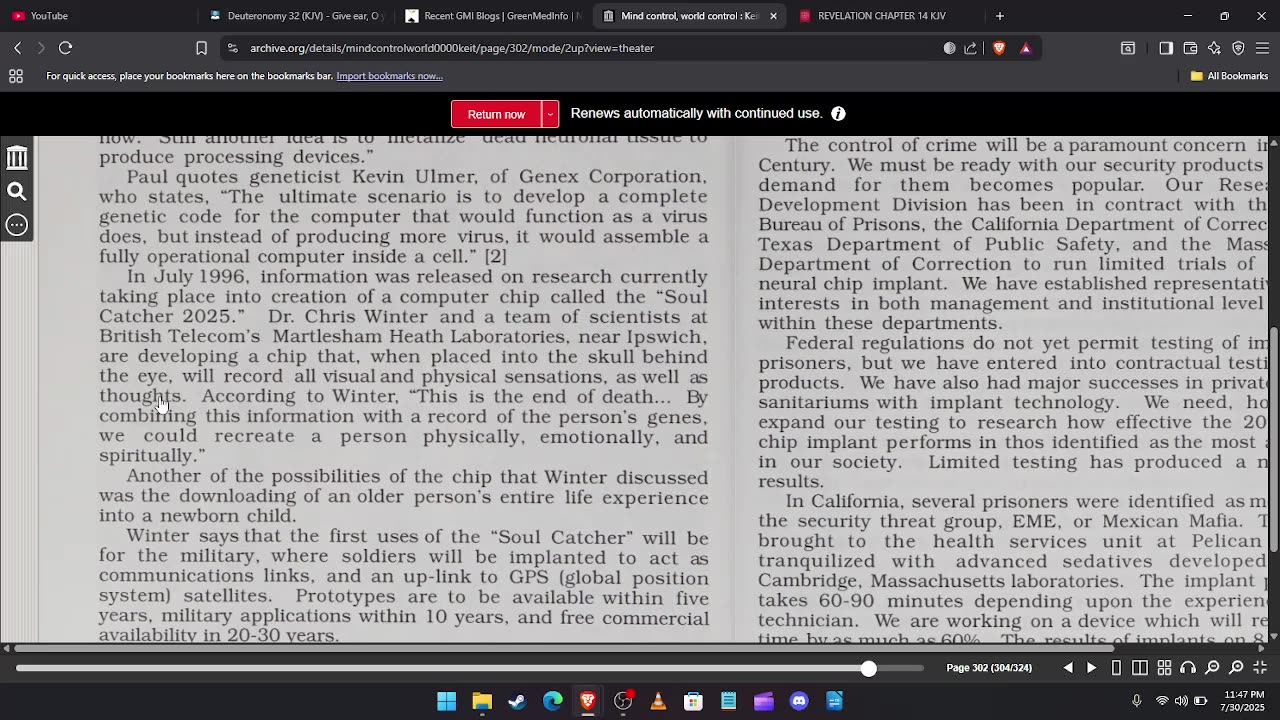Image resolution: width=1280 pixels, height=720 pixels.
Task: Open the book search magnifier icon
Action: pos(17,192)
